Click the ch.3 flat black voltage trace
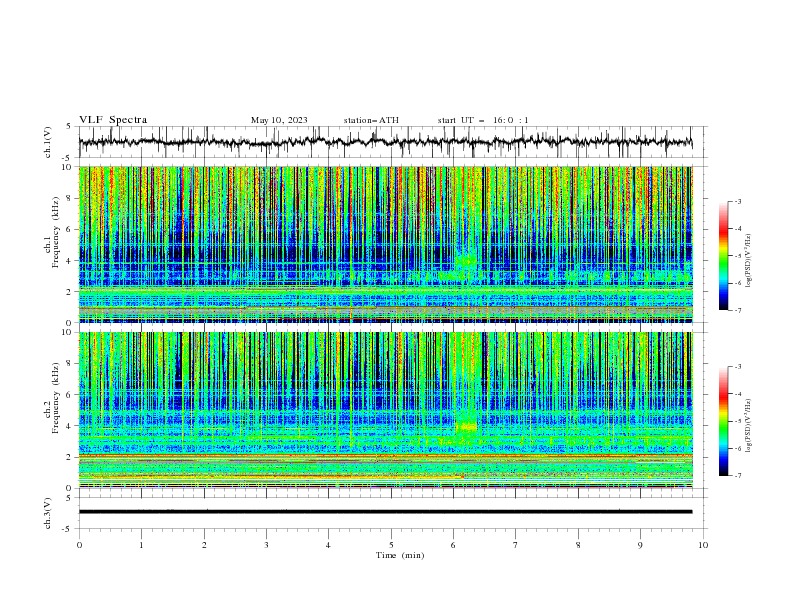Screen dimensions: 792x612 385,512
